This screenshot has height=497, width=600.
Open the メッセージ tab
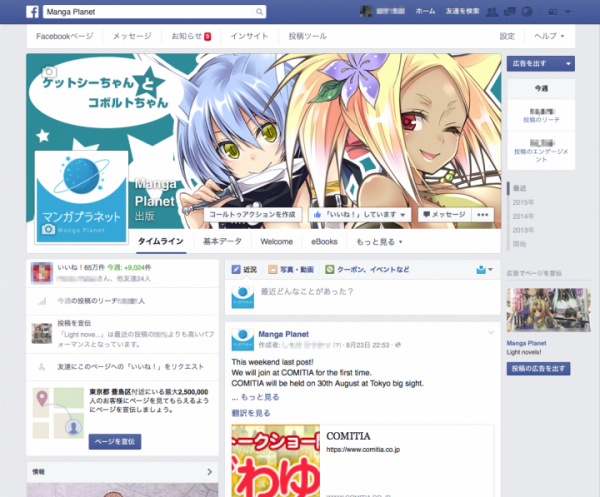132,36
